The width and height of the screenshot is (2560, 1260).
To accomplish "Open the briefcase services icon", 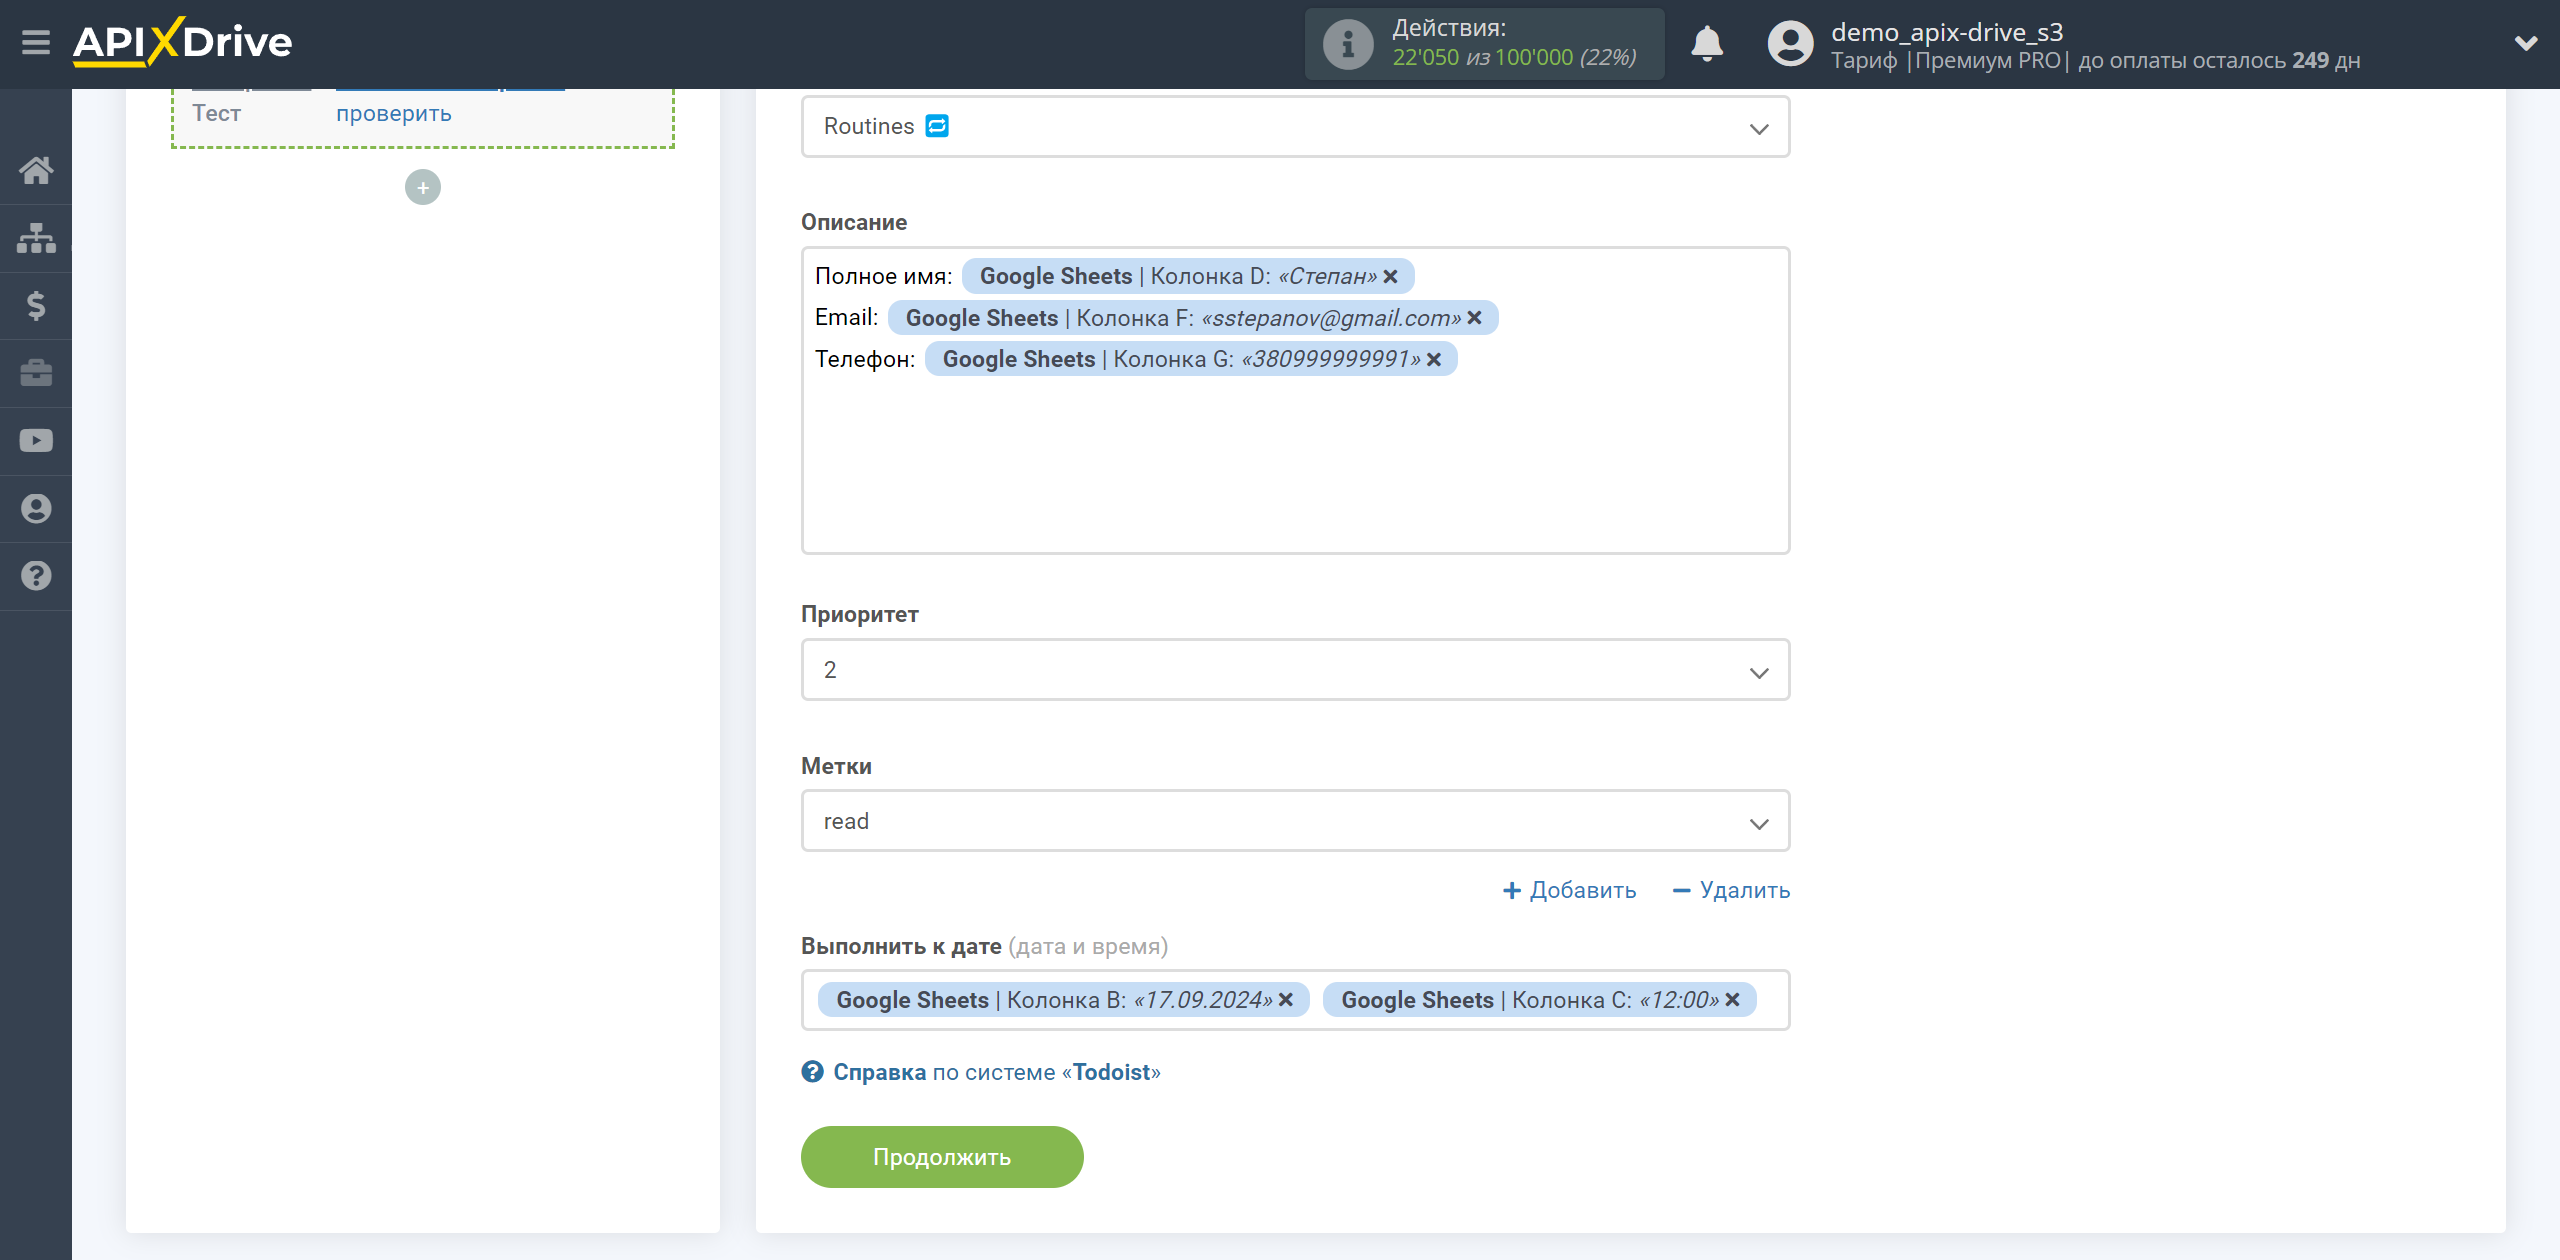I will (36, 373).
